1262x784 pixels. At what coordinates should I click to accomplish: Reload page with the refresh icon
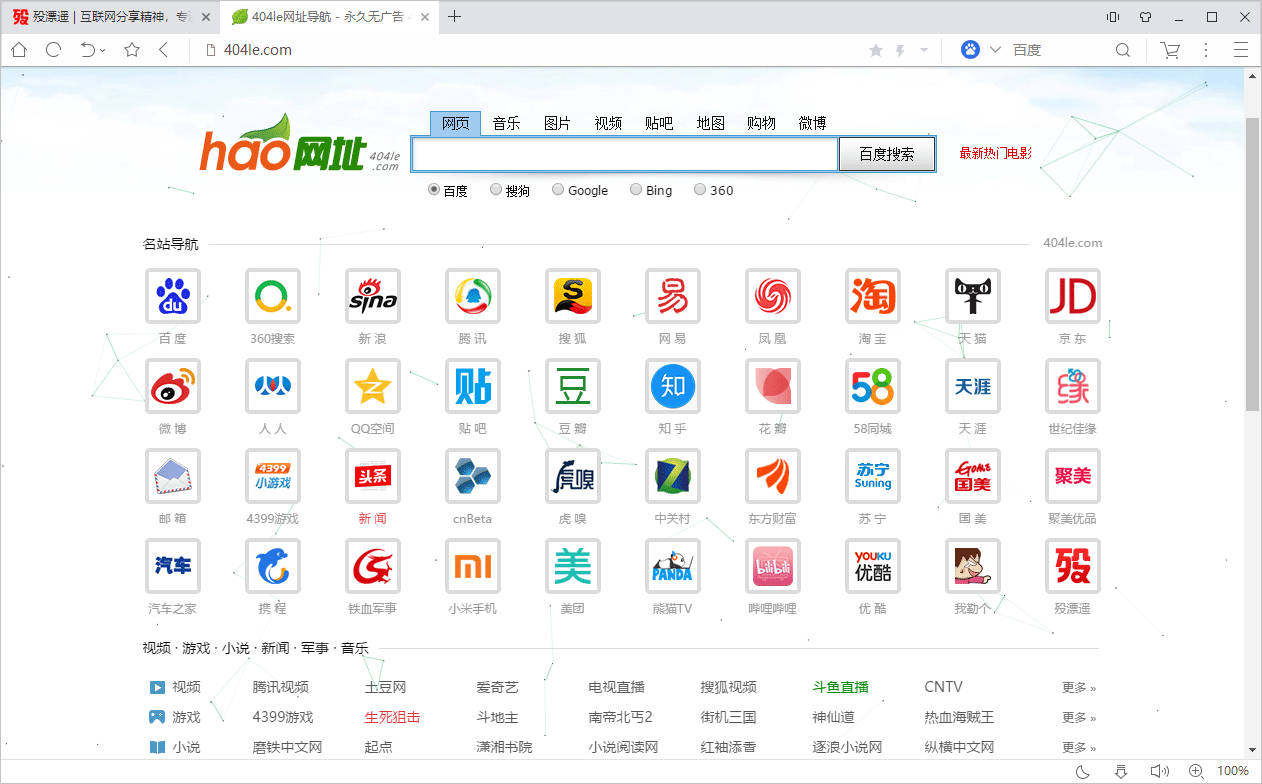tap(54, 50)
